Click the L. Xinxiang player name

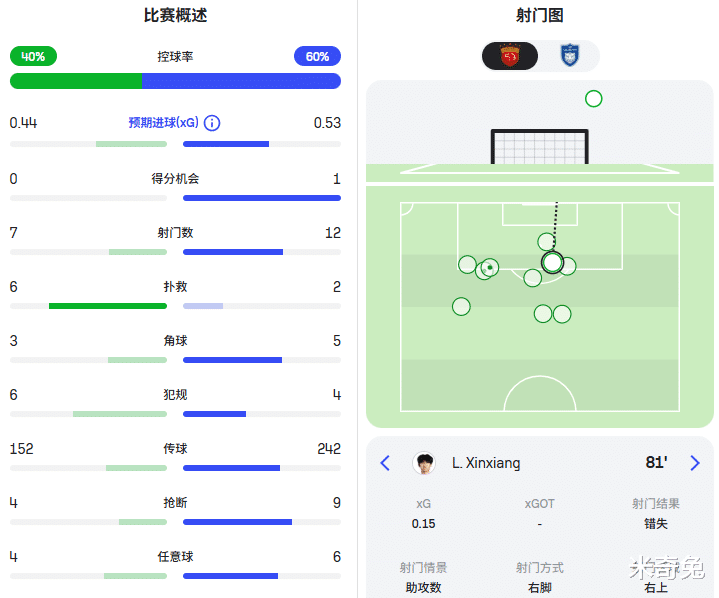pos(486,463)
